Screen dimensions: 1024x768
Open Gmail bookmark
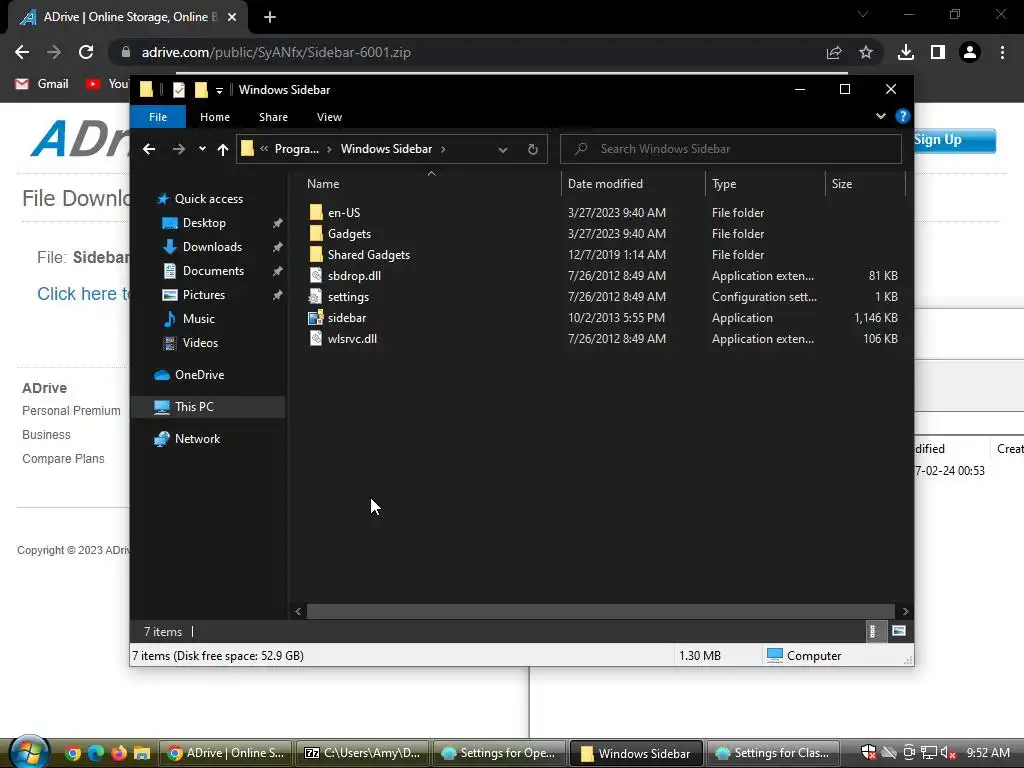[x=42, y=84]
